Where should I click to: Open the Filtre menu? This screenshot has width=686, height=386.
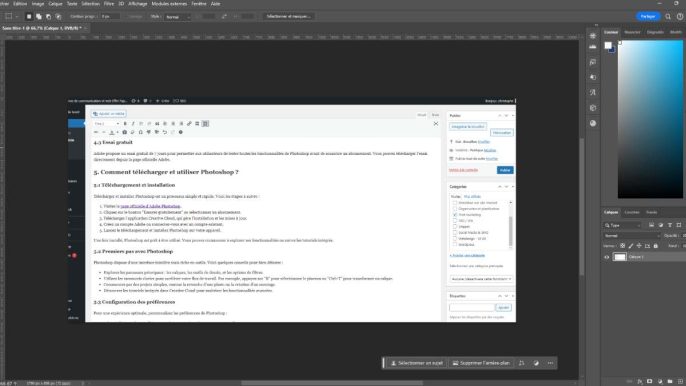click(108, 4)
